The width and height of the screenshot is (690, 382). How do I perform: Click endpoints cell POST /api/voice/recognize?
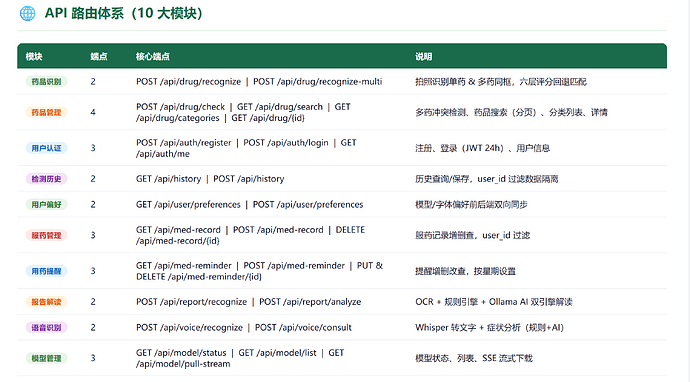[x=244, y=327]
